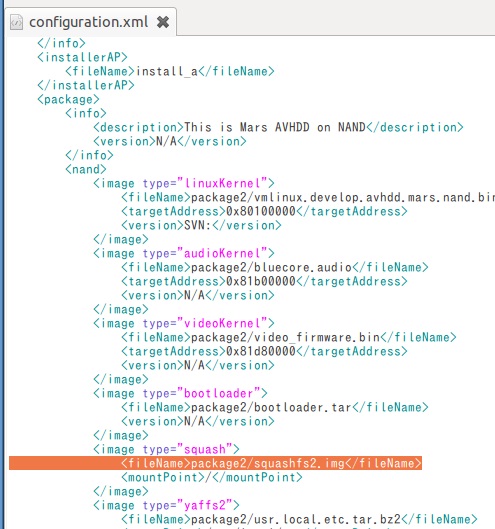Click the package2/bootloader.tar fileName line

click(x=275, y=407)
